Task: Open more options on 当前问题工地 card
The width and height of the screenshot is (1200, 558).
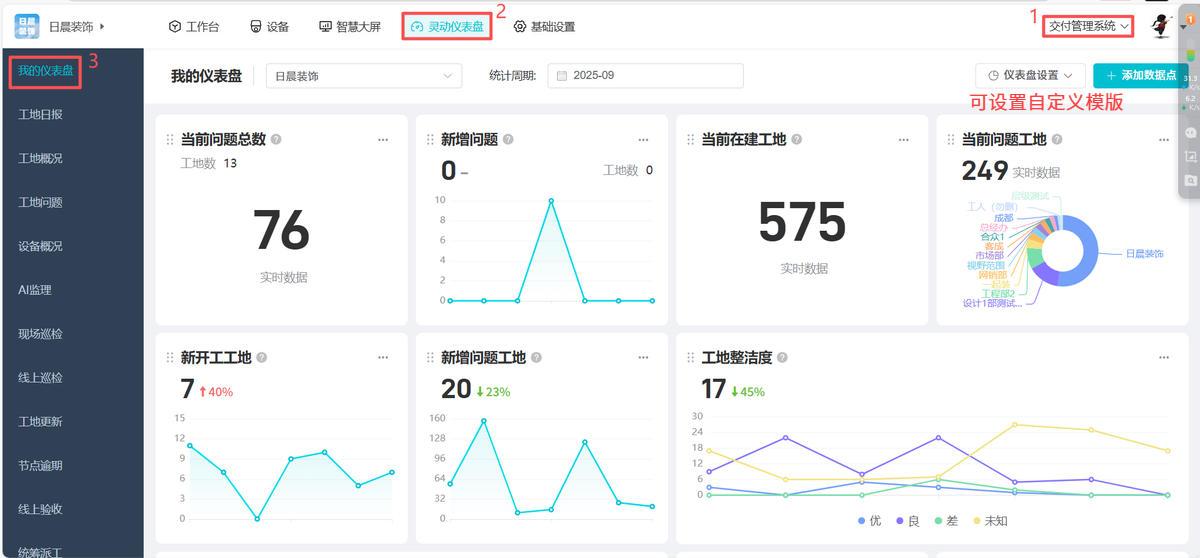Action: point(1164,140)
